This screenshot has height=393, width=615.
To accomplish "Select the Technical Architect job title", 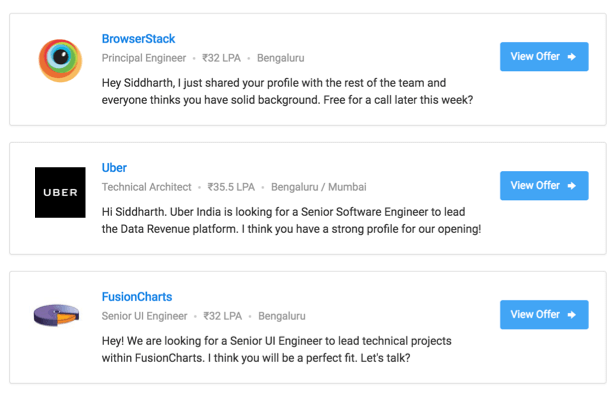I will 147,187.
